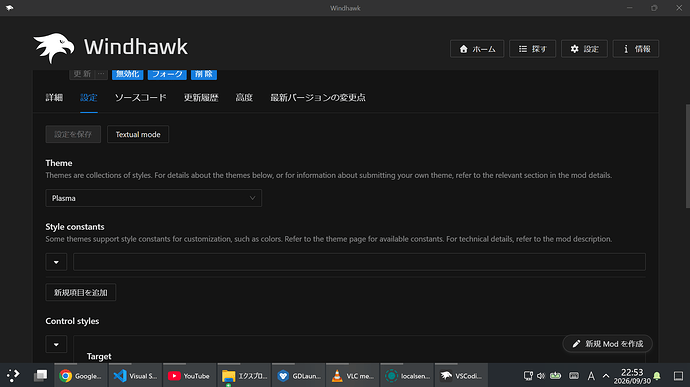Open the 更新履歴 tab
This screenshot has width=690, height=387.
pos(201,98)
